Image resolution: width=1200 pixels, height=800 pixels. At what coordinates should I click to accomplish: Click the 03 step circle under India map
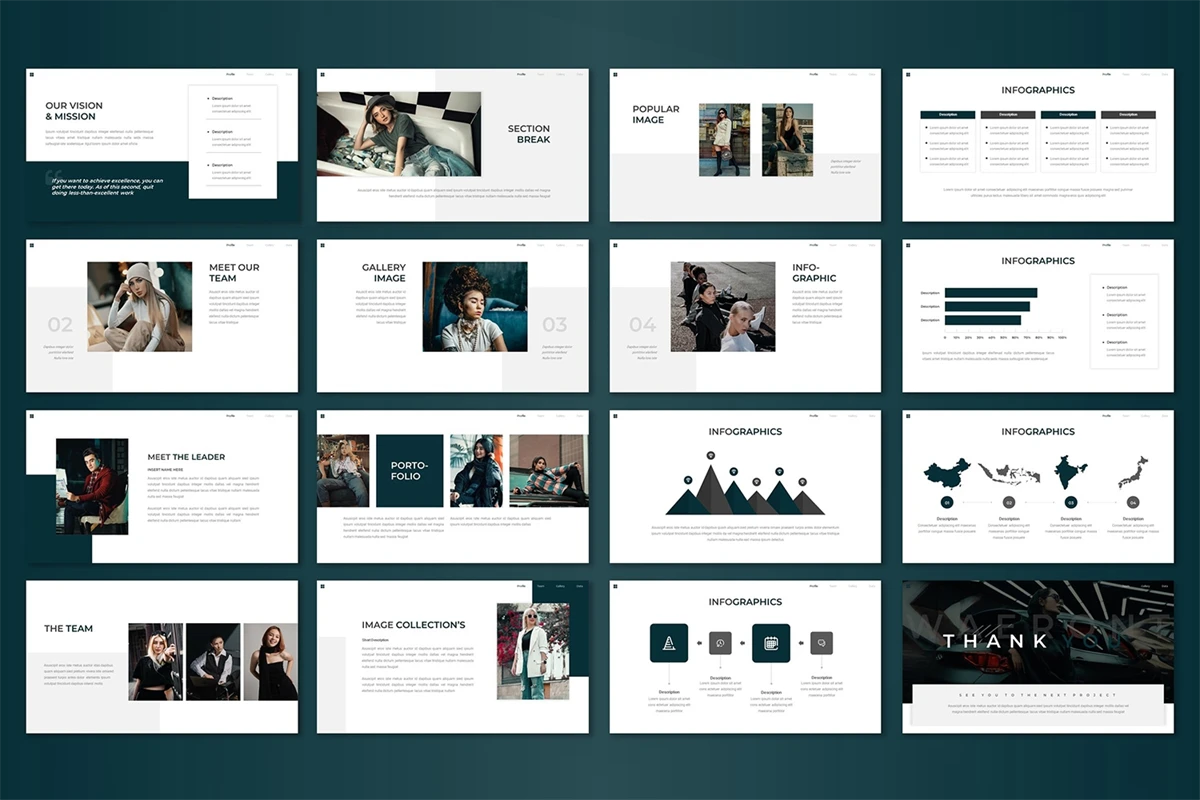click(x=1071, y=503)
